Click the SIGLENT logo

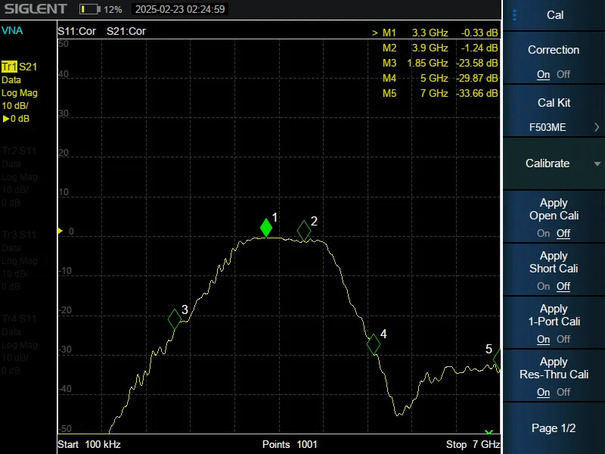(x=35, y=9)
